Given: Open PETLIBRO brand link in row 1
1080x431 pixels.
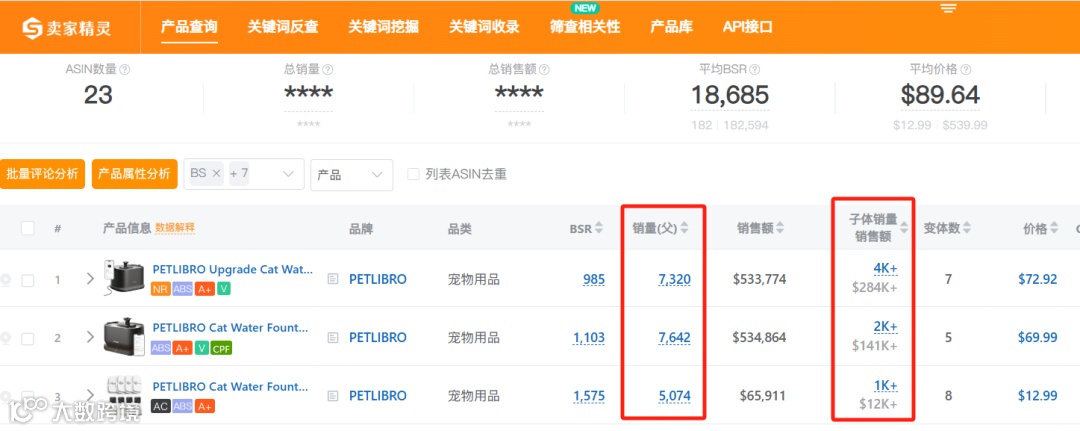Looking at the screenshot, I should point(377,280).
